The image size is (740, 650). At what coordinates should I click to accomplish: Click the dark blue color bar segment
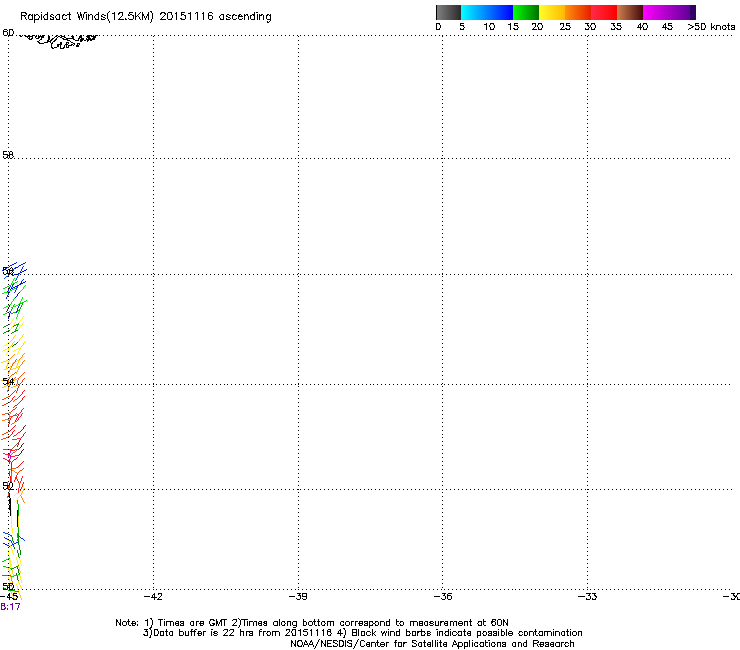pyautogui.click(x=500, y=12)
